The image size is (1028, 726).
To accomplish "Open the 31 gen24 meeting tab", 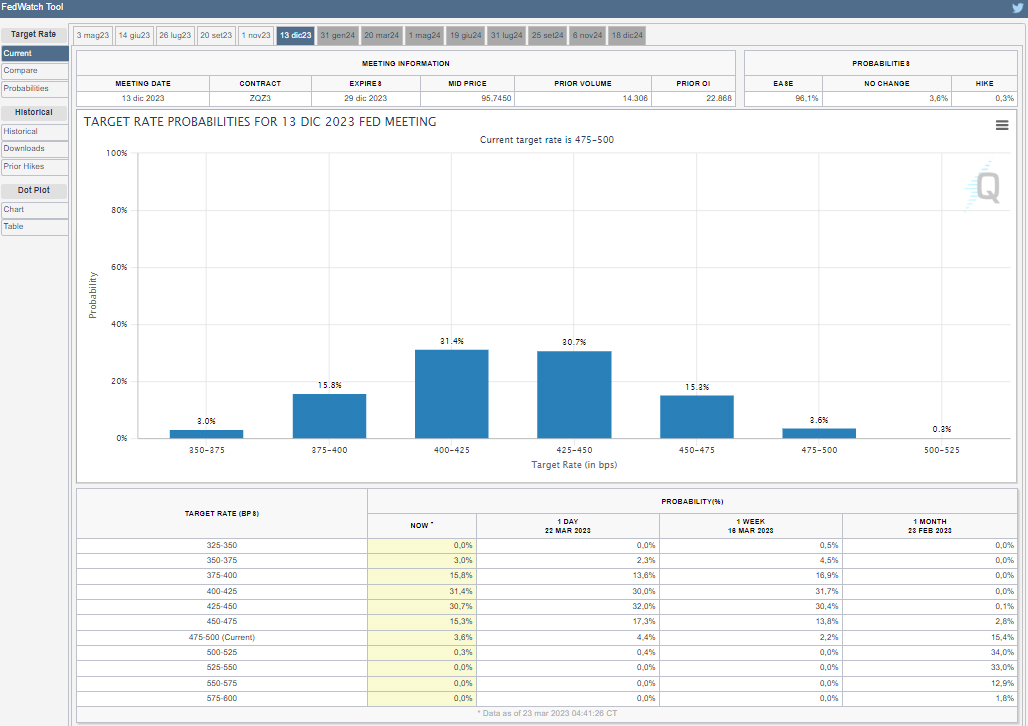I will coord(337,35).
